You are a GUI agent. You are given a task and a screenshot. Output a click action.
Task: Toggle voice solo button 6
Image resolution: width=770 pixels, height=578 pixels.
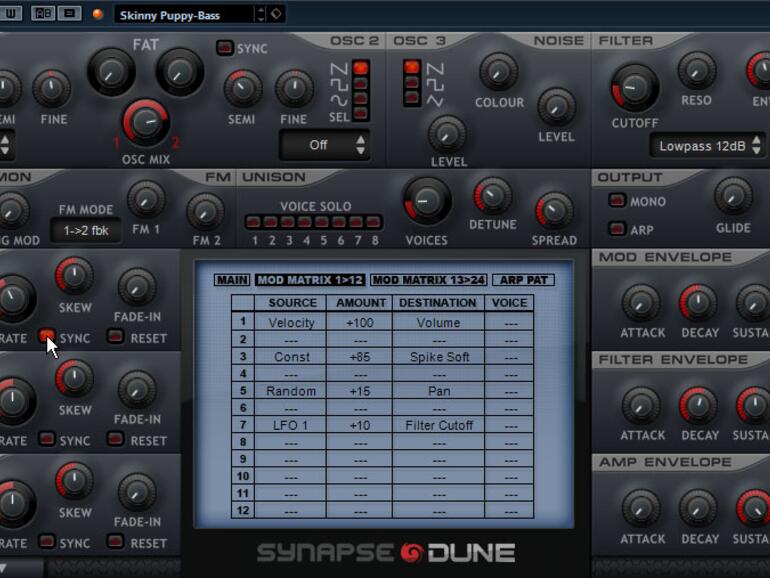pos(339,222)
